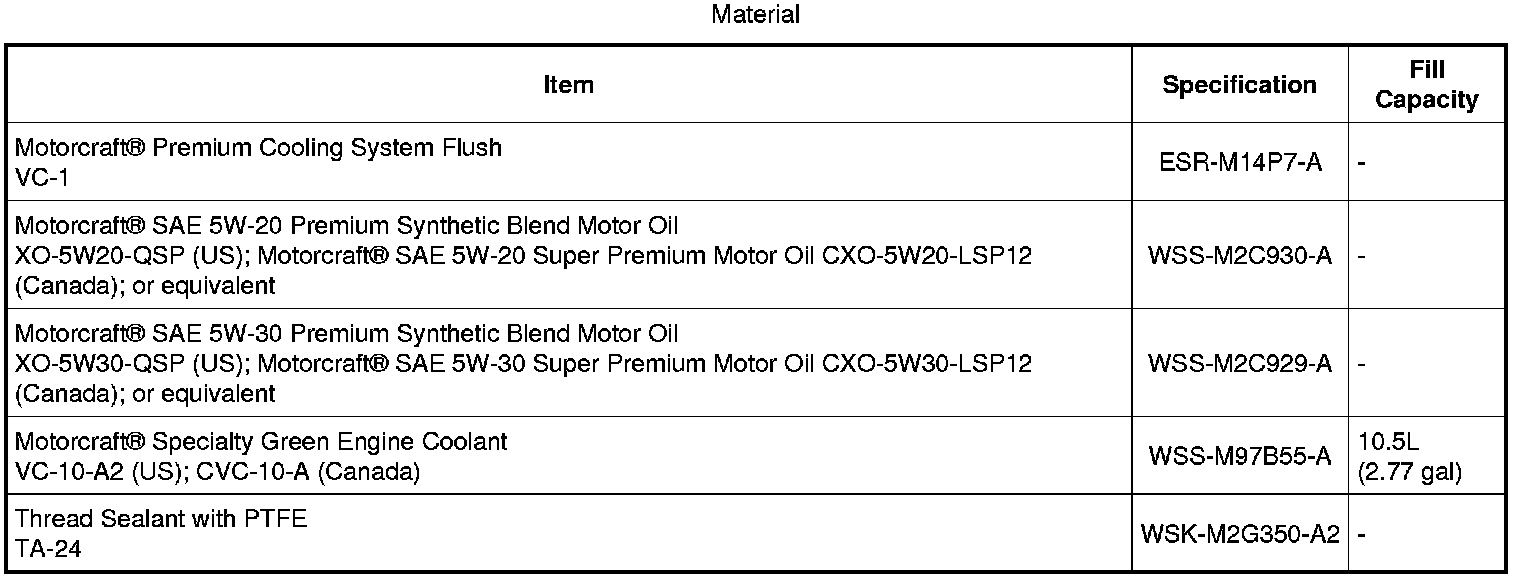Select the WSS-M97B55-A specification cell
This screenshot has width=1520, height=580.
[1239, 457]
